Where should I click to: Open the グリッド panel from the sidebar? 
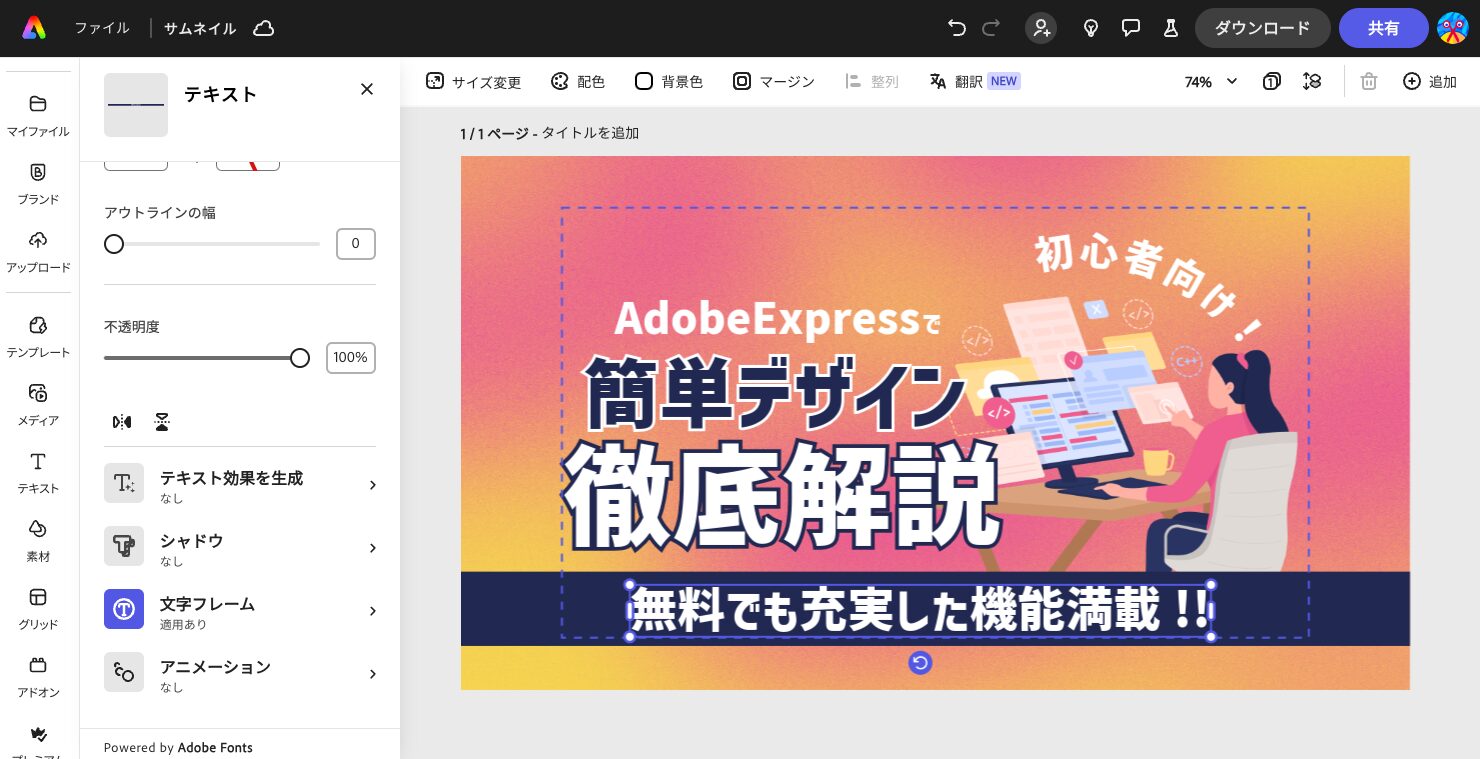[x=38, y=608]
